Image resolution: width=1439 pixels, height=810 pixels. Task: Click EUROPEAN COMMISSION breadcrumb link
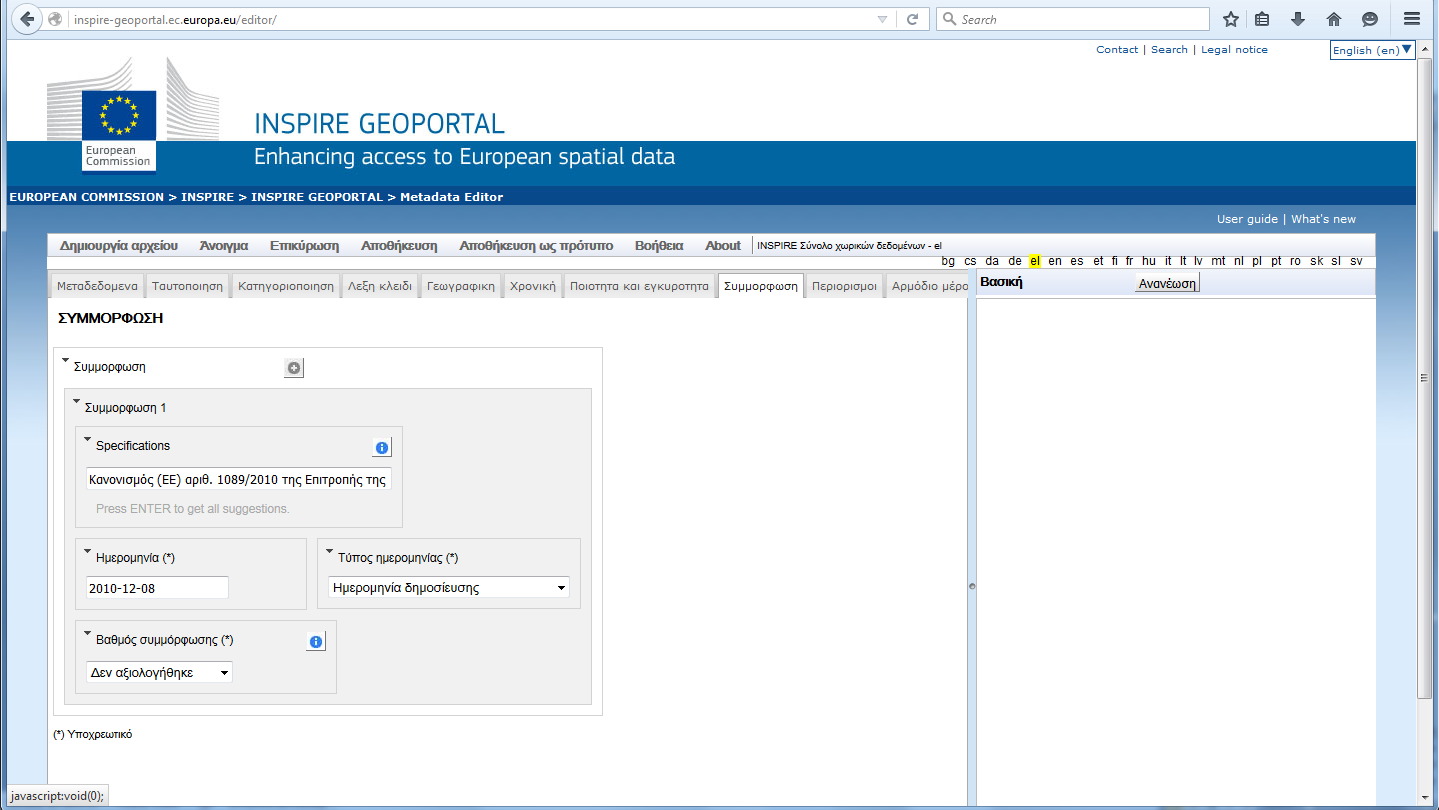pos(86,197)
